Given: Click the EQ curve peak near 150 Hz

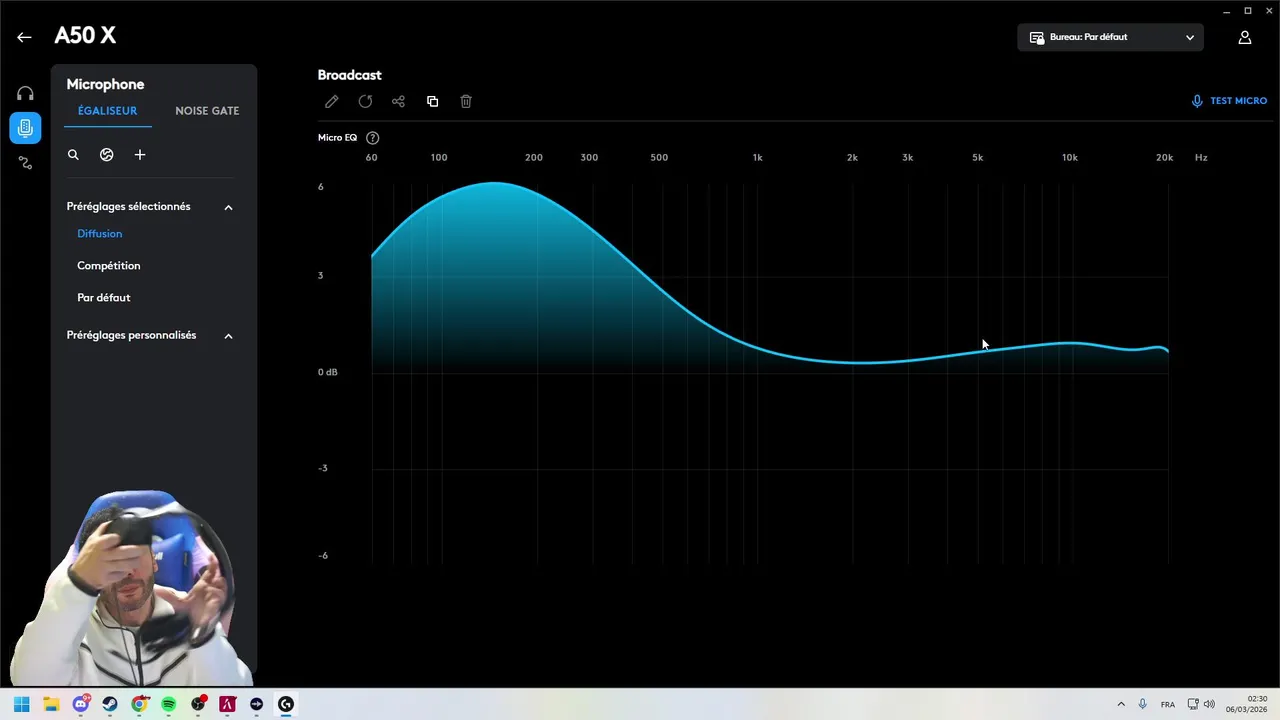Looking at the screenshot, I should 494,183.
